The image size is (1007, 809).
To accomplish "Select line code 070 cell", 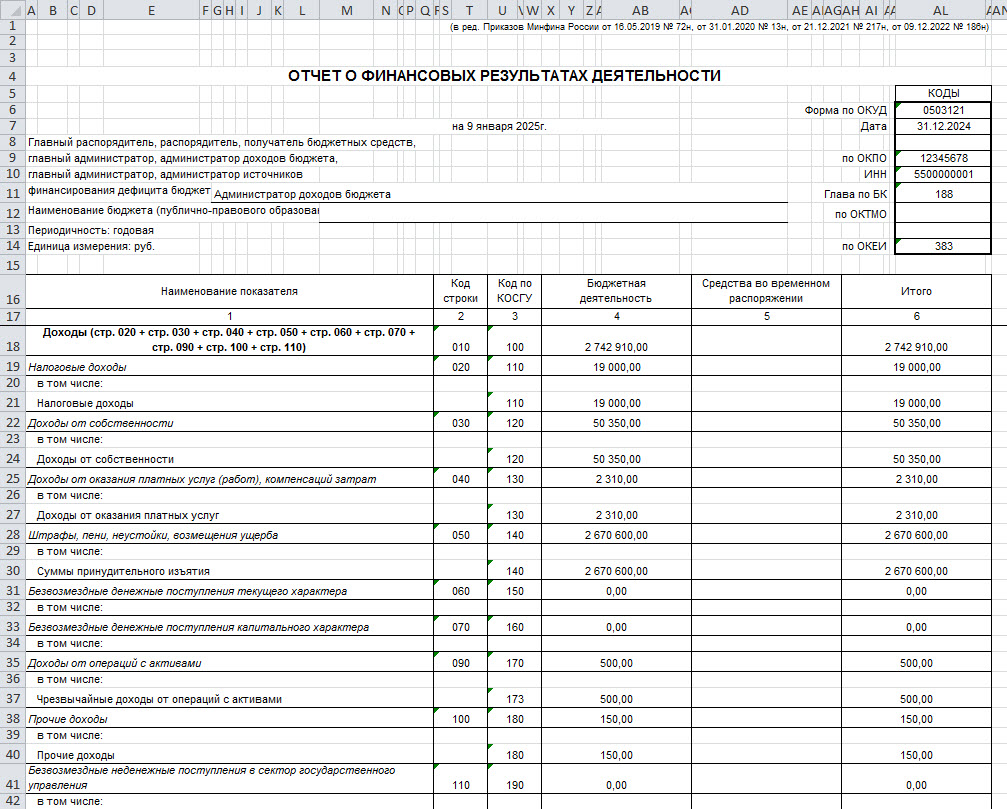I will pos(460,627).
